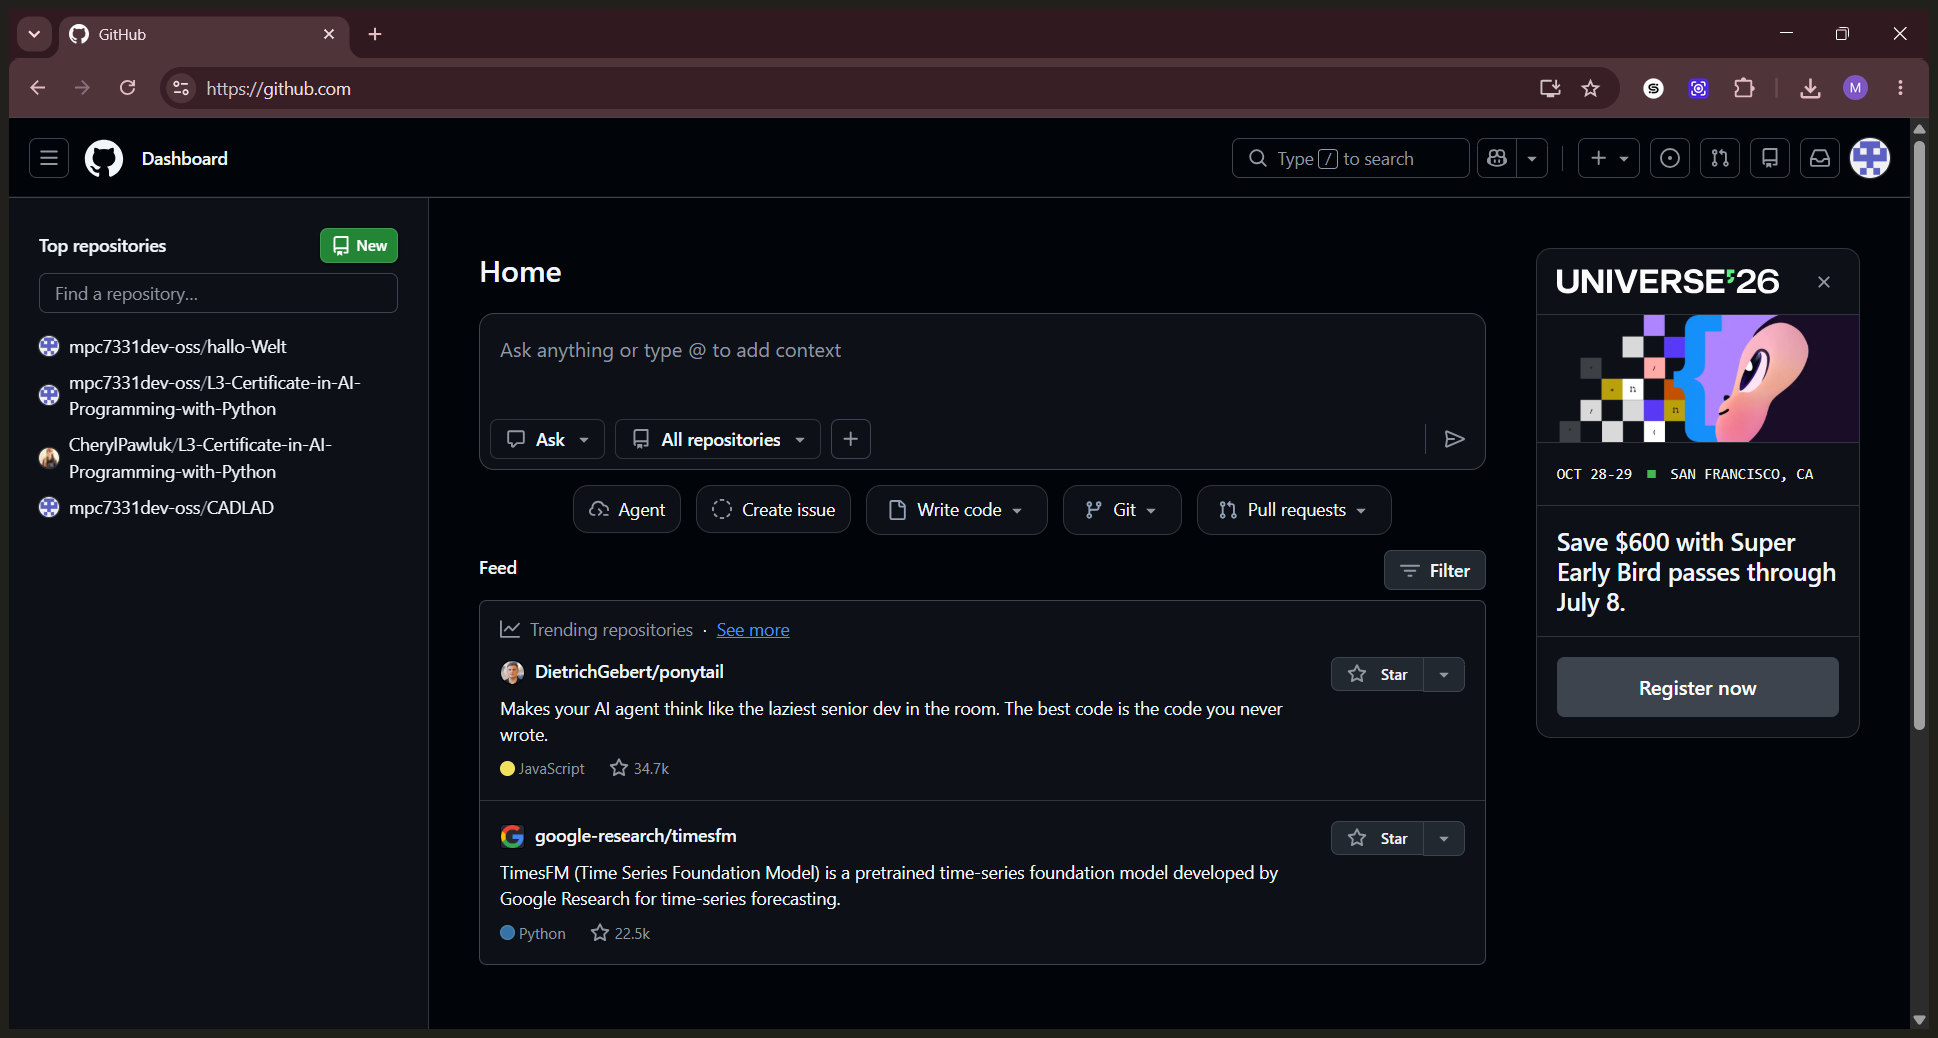This screenshot has width=1938, height=1038.
Task: Bookmark this page with star icon
Action: 1591,88
